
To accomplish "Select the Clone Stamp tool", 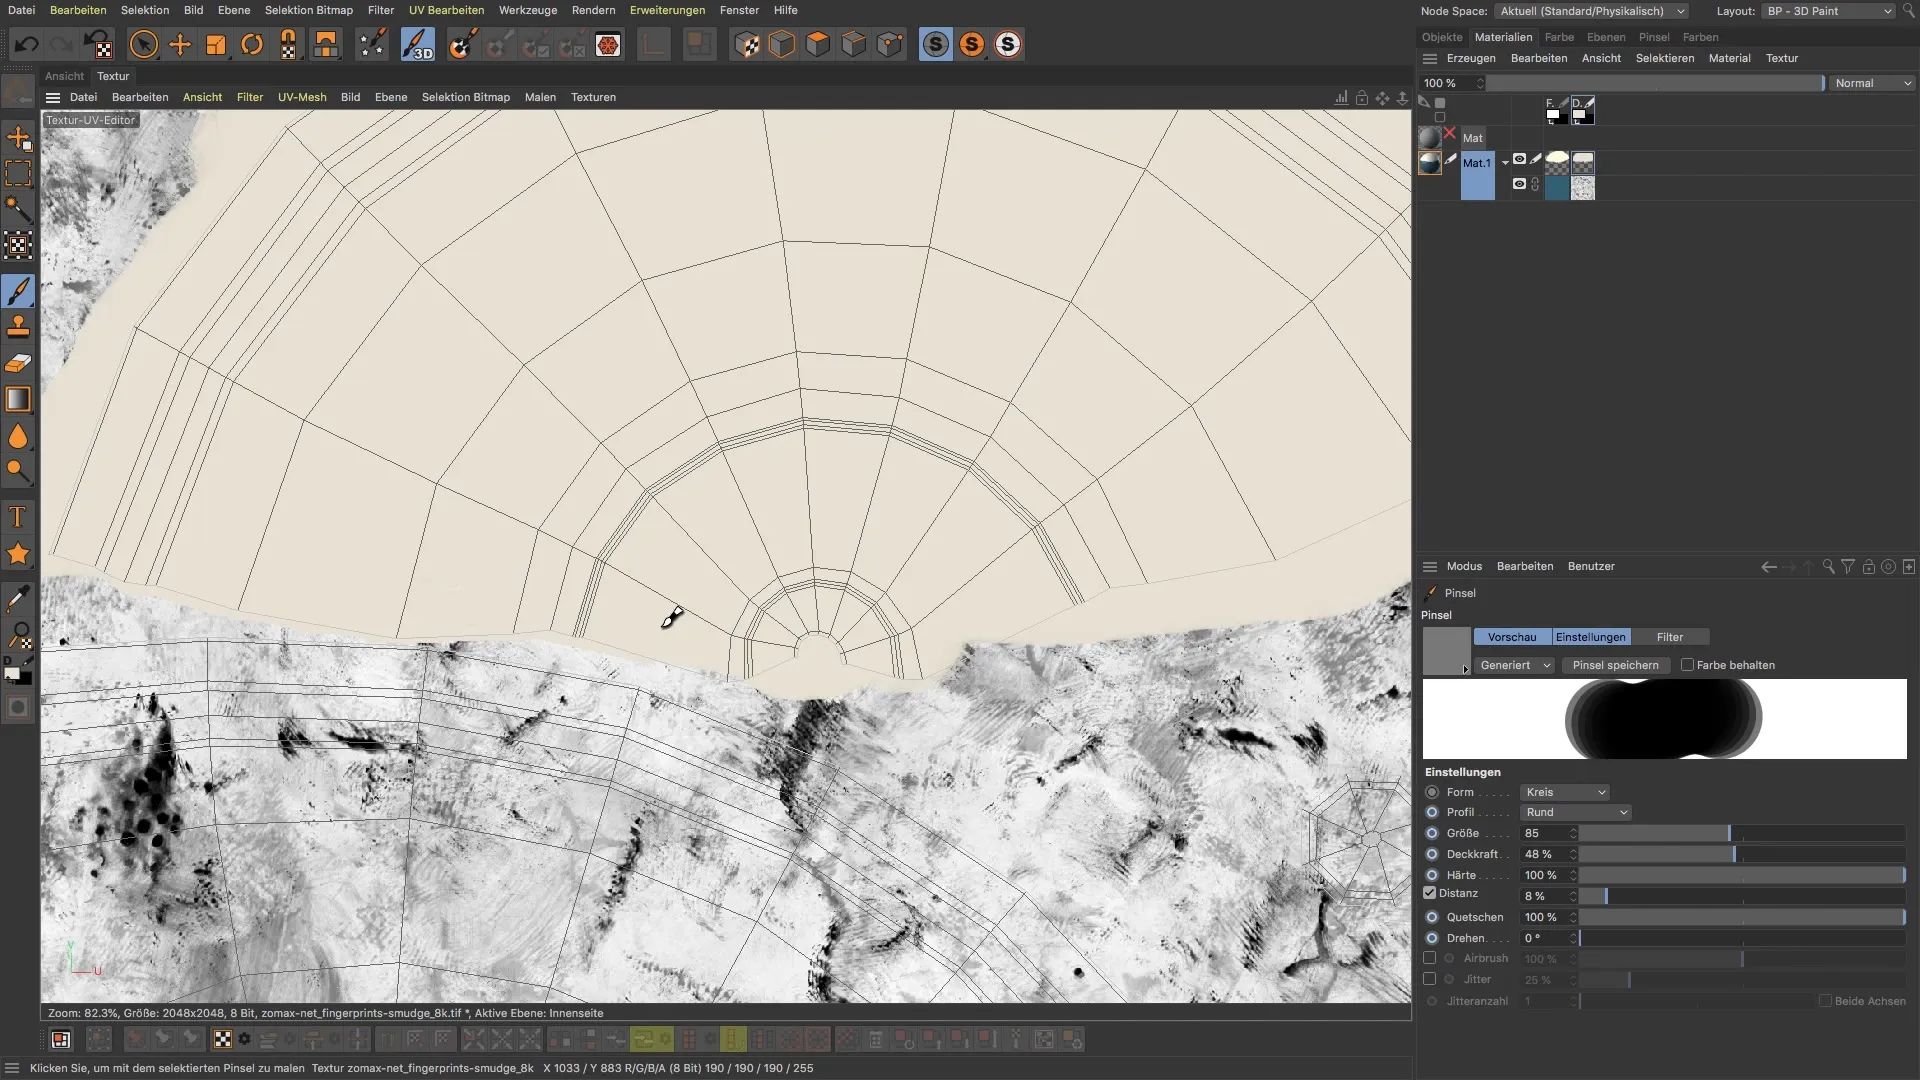I will pos(18,327).
